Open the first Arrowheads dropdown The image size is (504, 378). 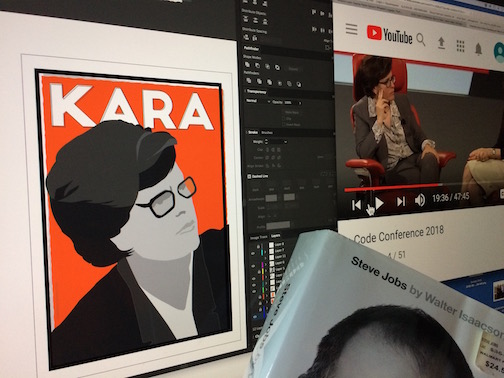(271, 198)
